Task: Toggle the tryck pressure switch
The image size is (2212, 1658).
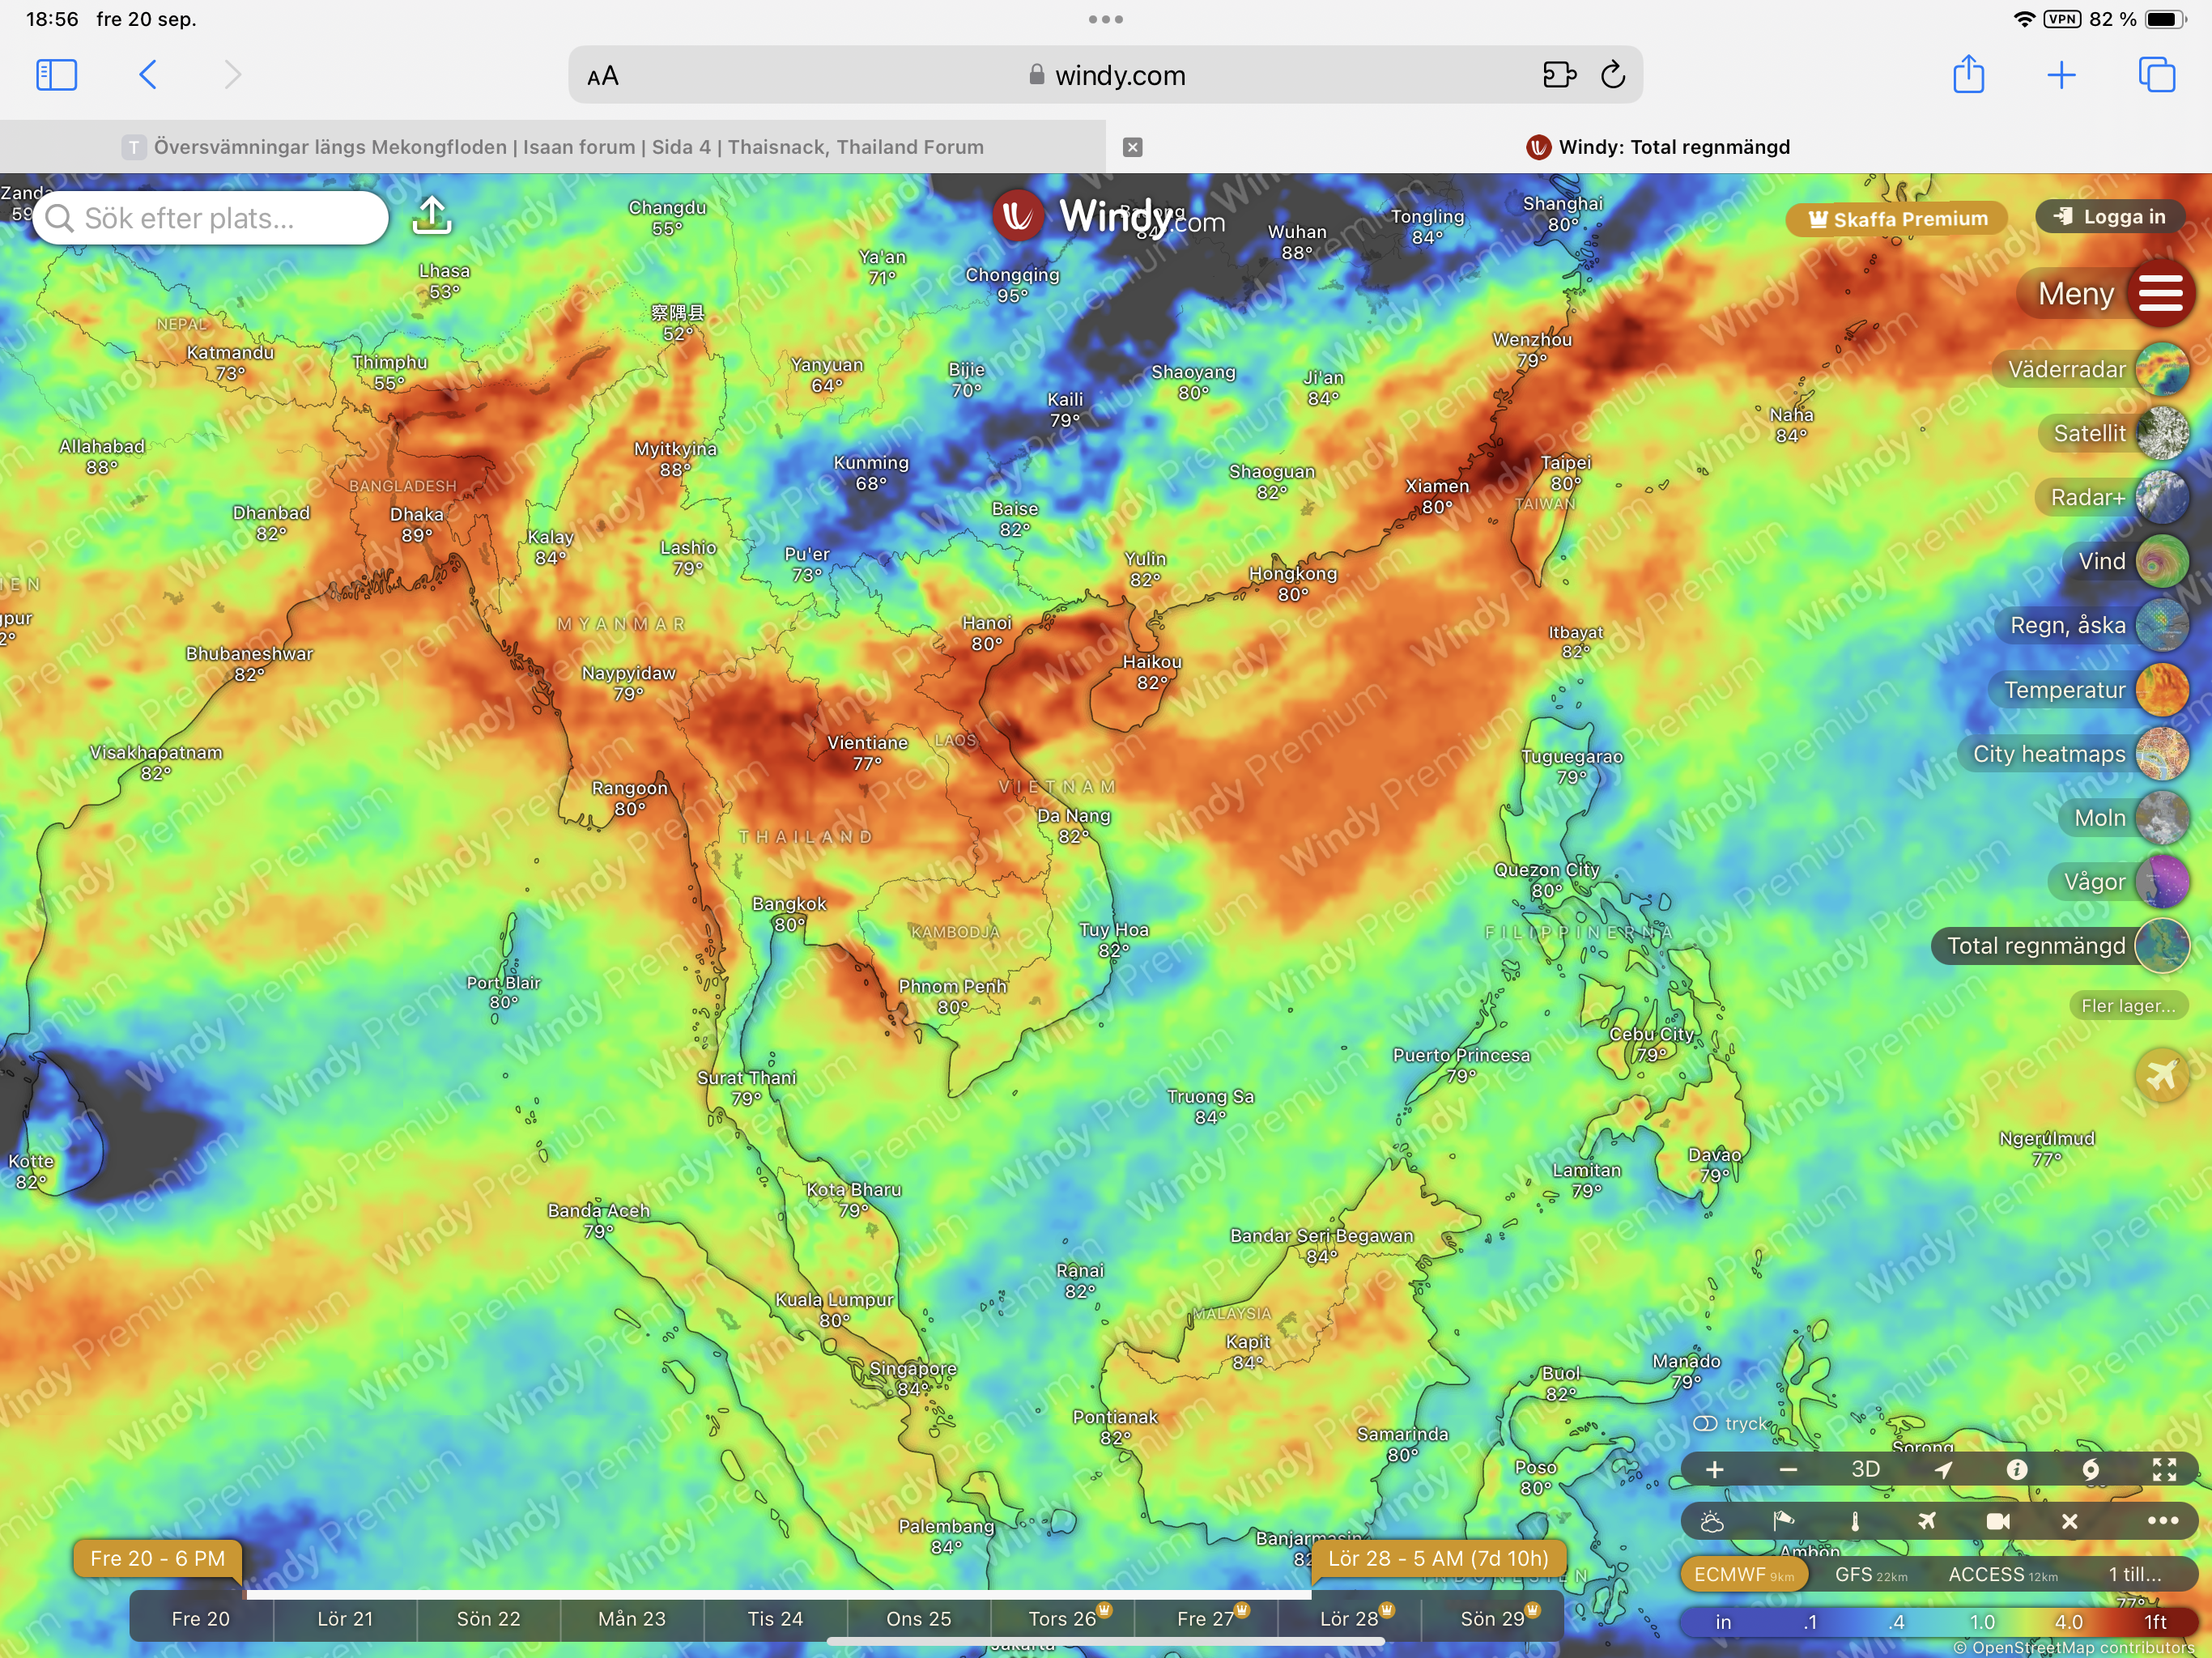Action: (1705, 1423)
